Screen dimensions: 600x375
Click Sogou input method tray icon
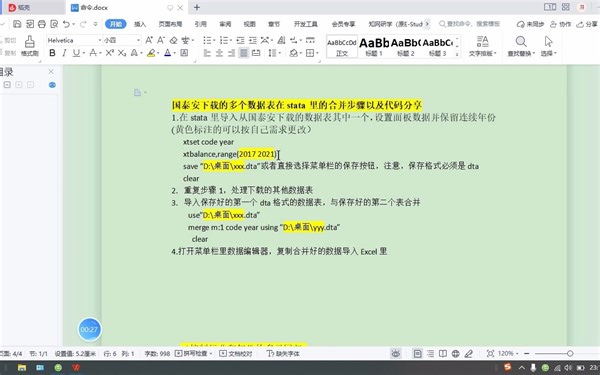tap(507, 367)
